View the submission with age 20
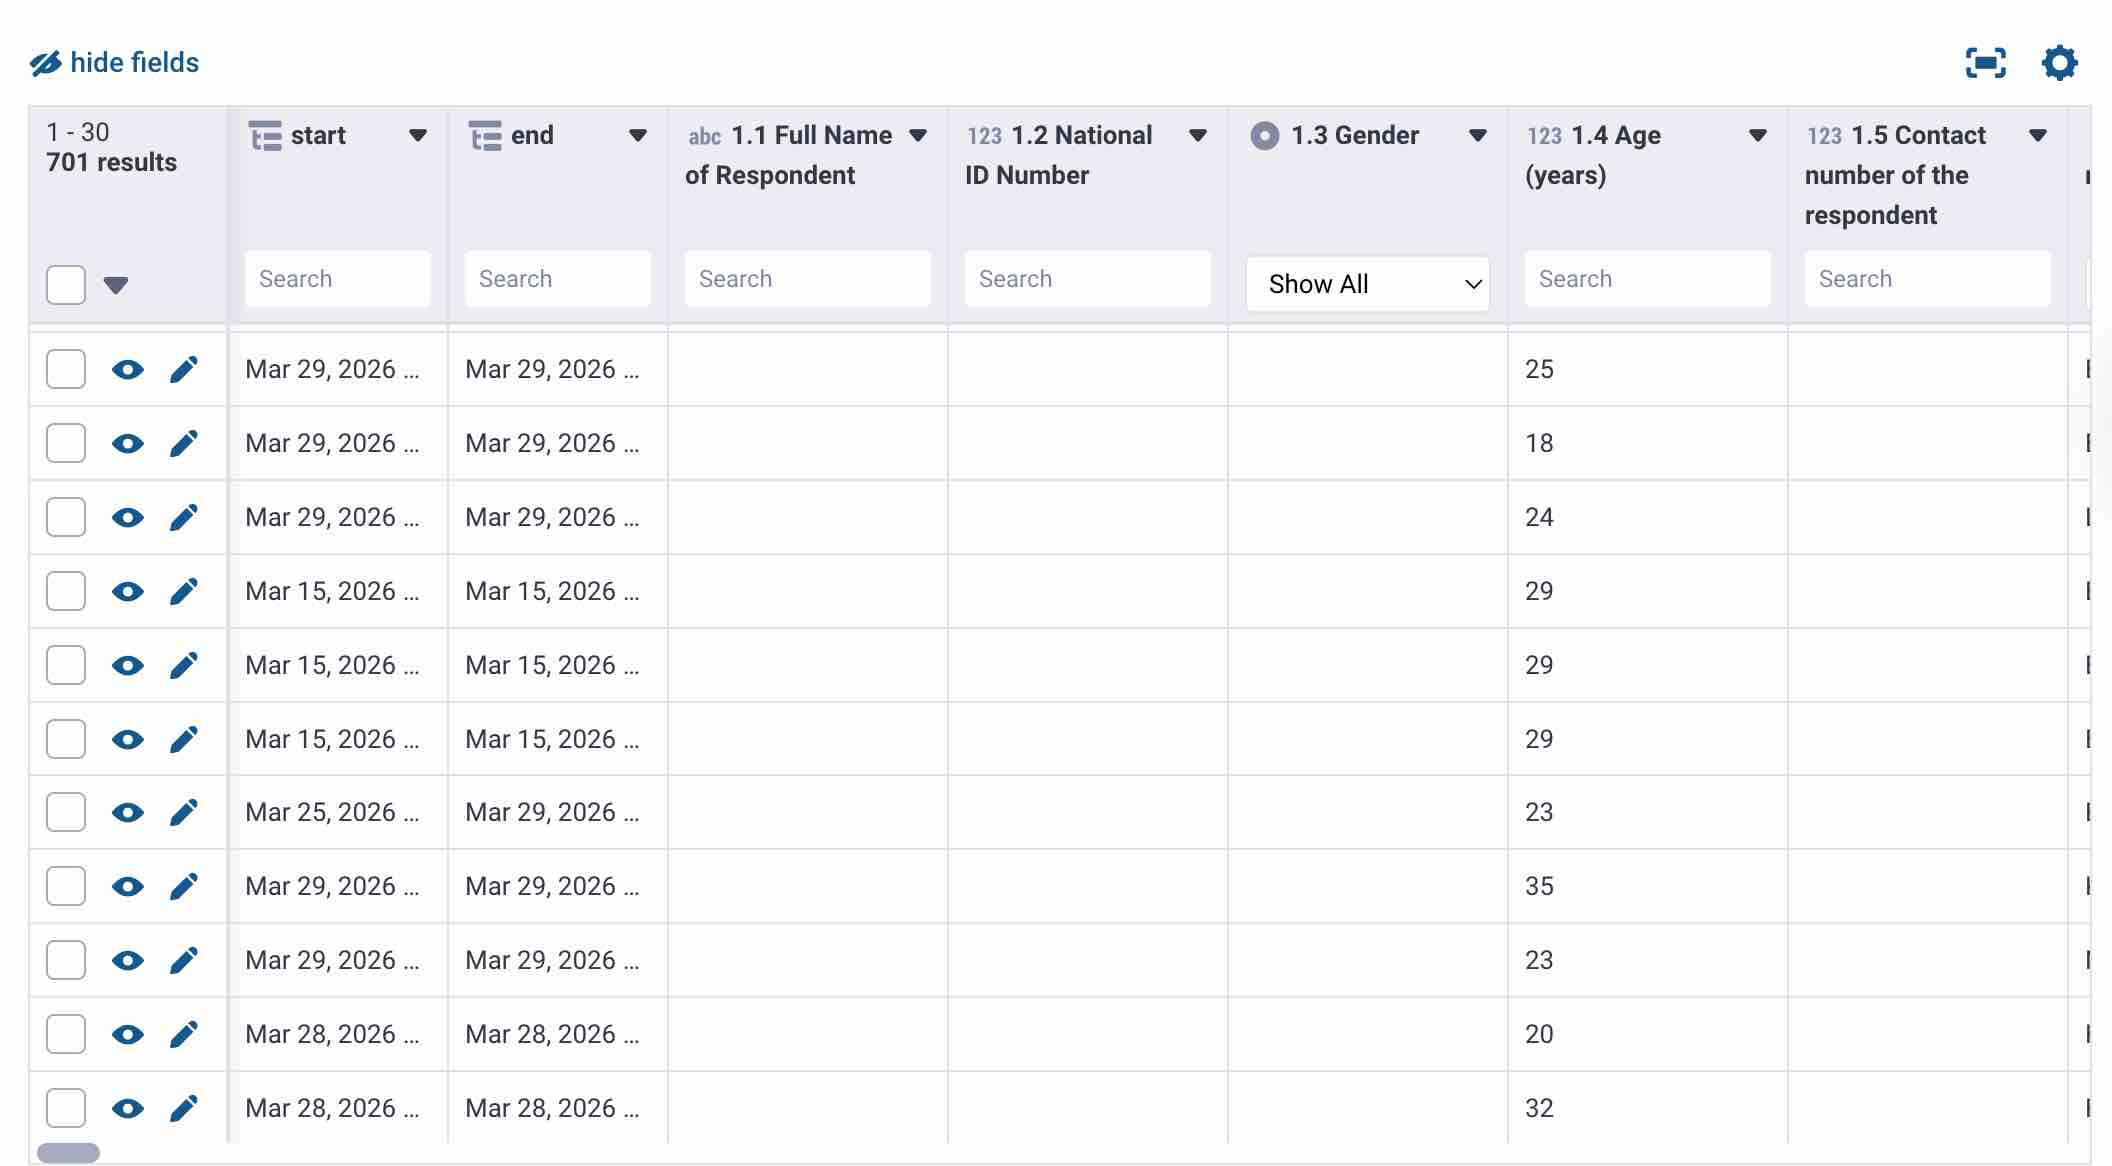Screen dimensions: 2112x1166 tap(127, 1035)
